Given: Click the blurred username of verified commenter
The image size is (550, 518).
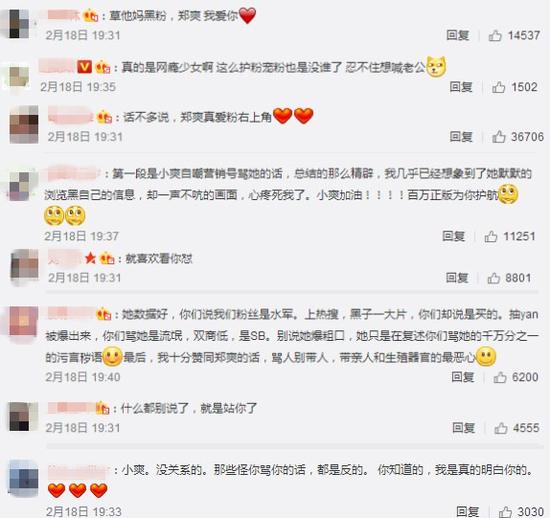Looking at the screenshot, I should 58,66.
